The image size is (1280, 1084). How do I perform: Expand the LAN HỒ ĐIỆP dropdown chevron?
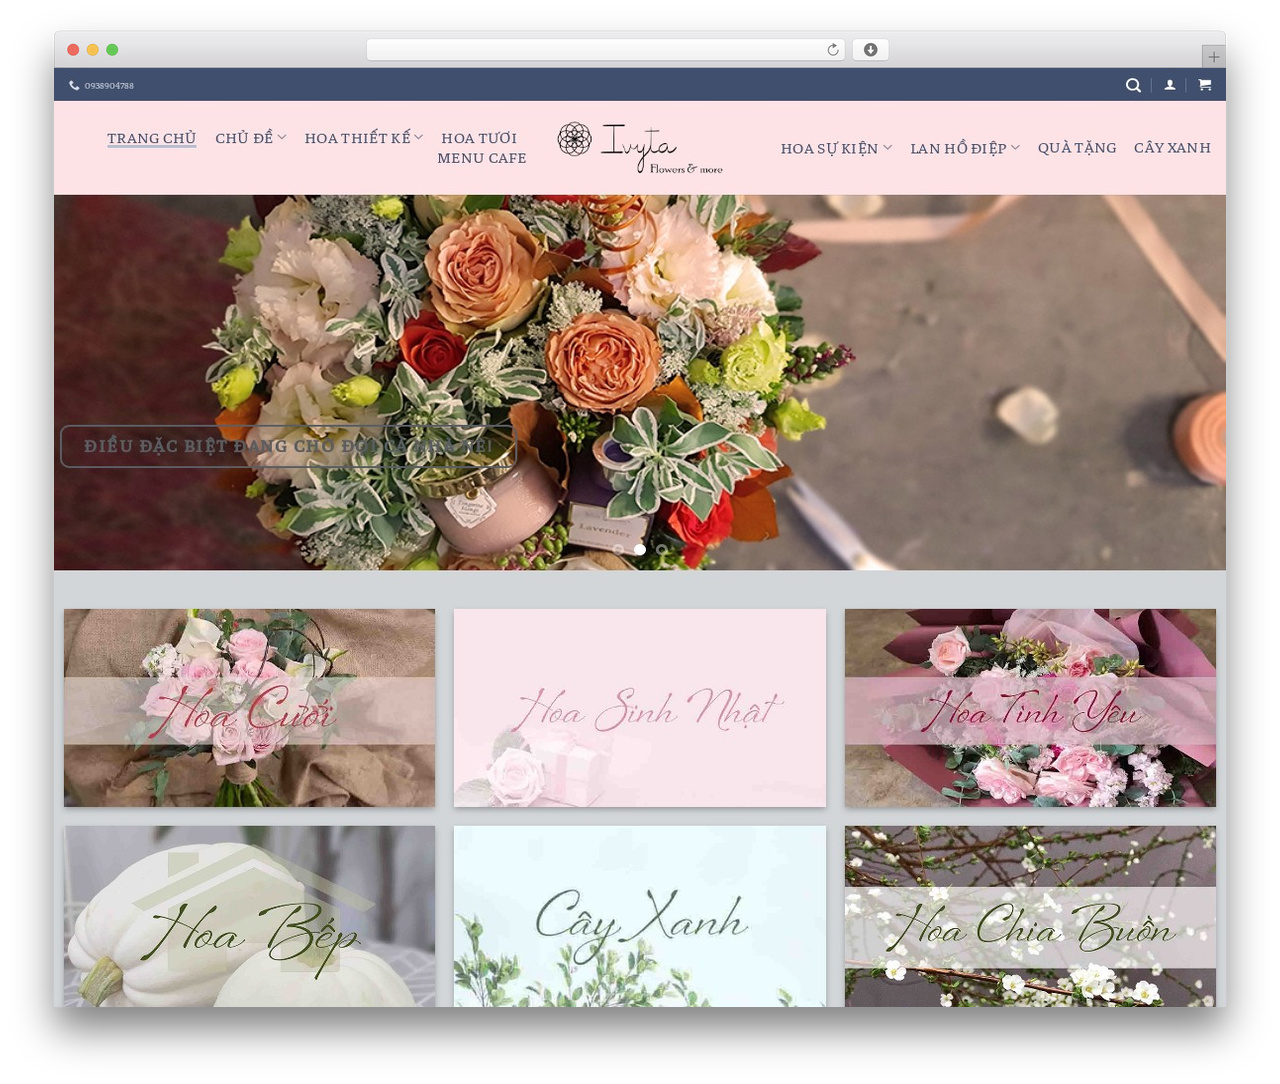[1015, 147]
